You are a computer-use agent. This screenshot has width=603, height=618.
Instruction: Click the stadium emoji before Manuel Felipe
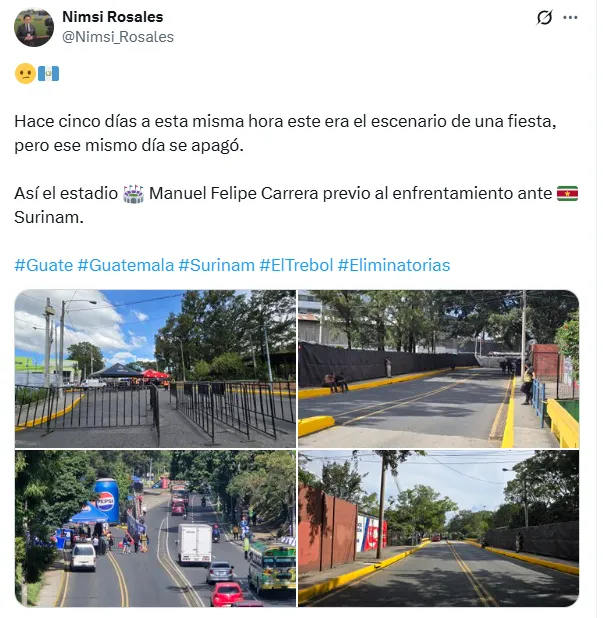tap(134, 194)
